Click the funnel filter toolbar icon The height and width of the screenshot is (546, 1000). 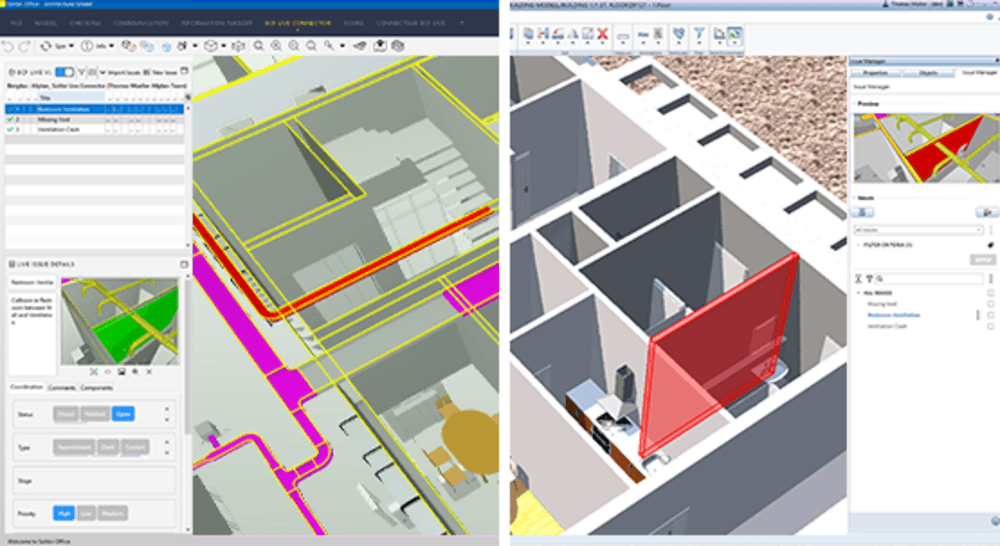coord(699,34)
